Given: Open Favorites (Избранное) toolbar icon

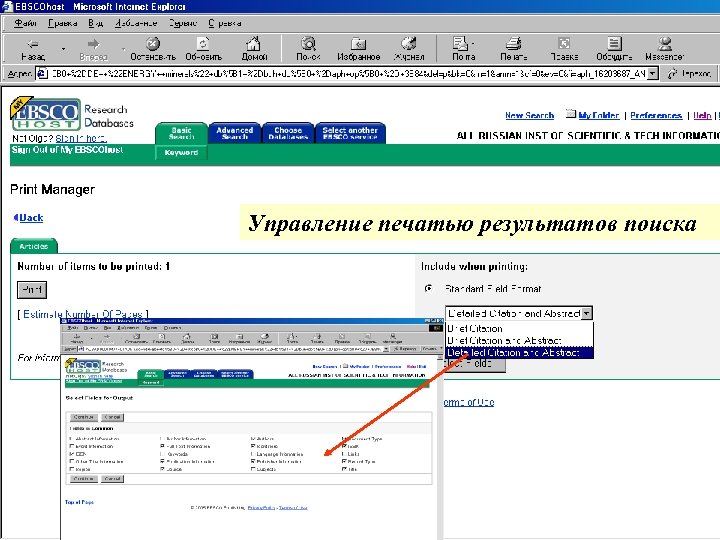Looking at the screenshot, I should [358, 44].
